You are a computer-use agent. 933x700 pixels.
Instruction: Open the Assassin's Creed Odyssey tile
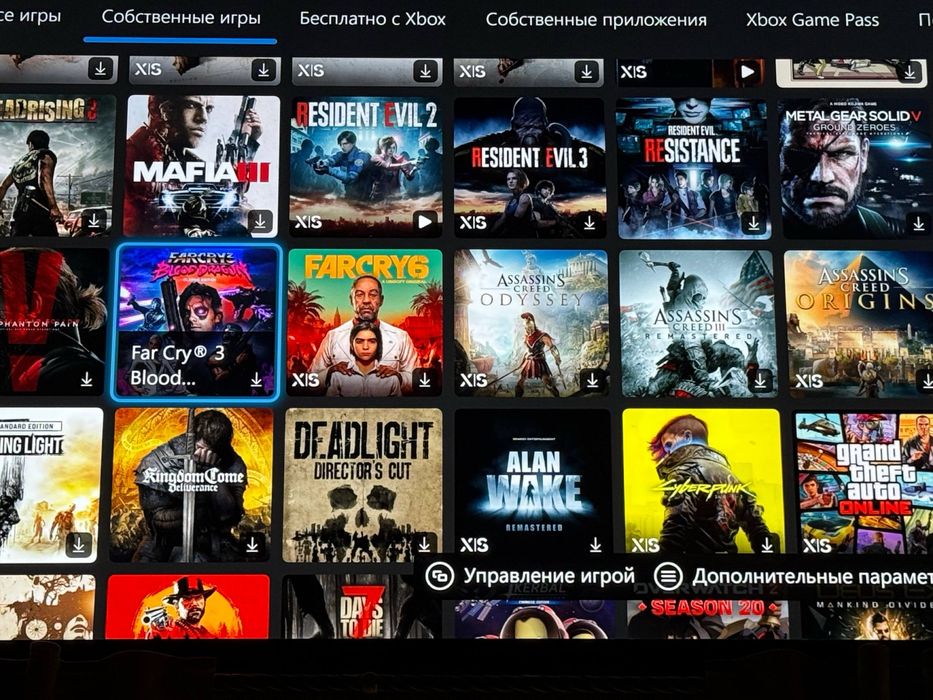pyautogui.click(x=531, y=323)
